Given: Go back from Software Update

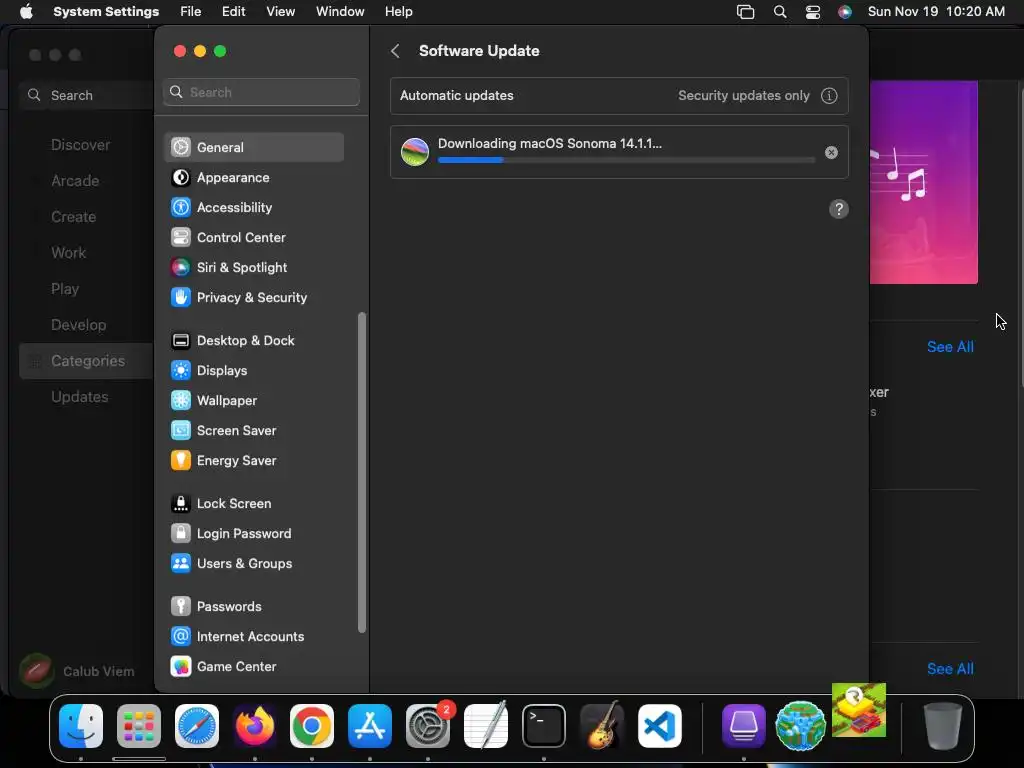Looking at the screenshot, I should coord(395,51).
